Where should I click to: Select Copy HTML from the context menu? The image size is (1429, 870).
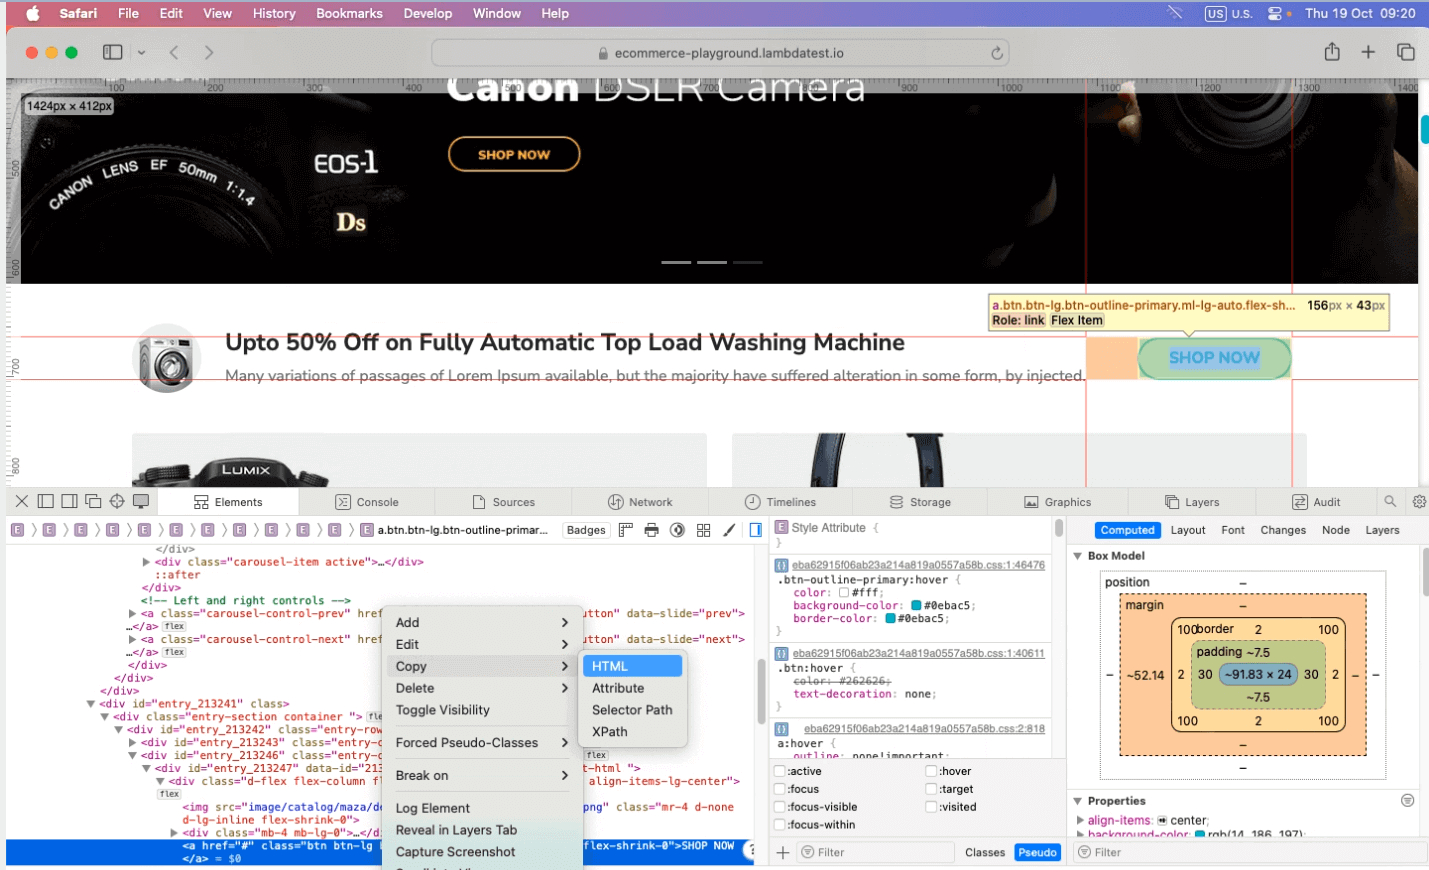tap(630, 665)
